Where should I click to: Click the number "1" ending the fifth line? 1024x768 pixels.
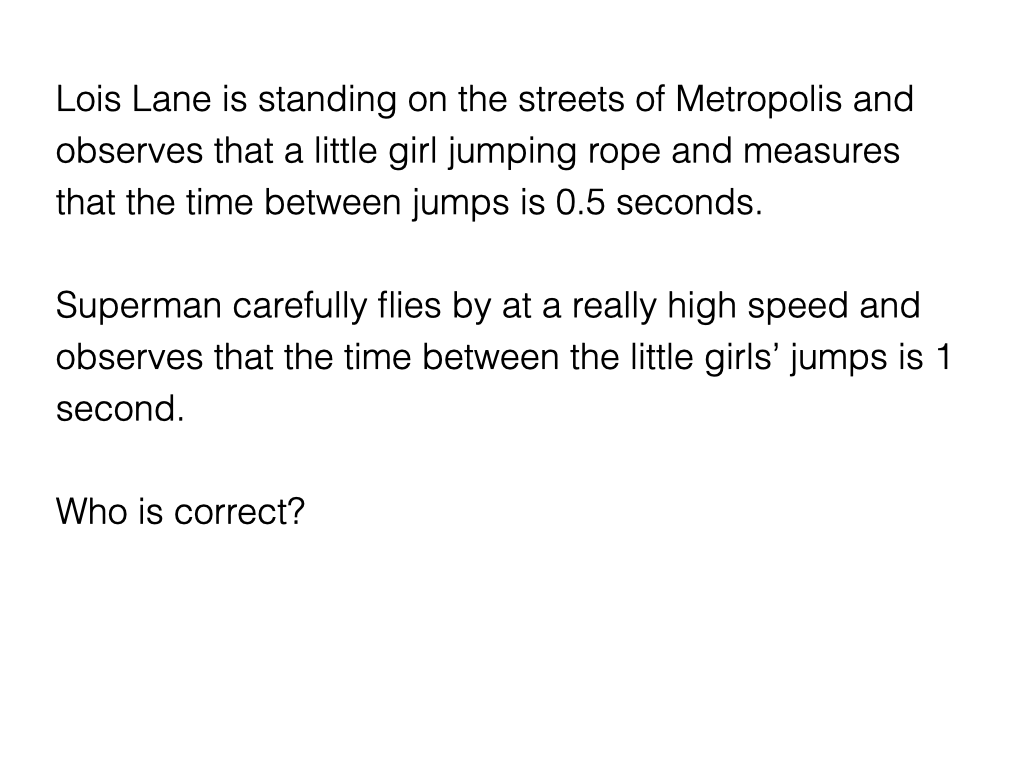click(x=939, y=358)
